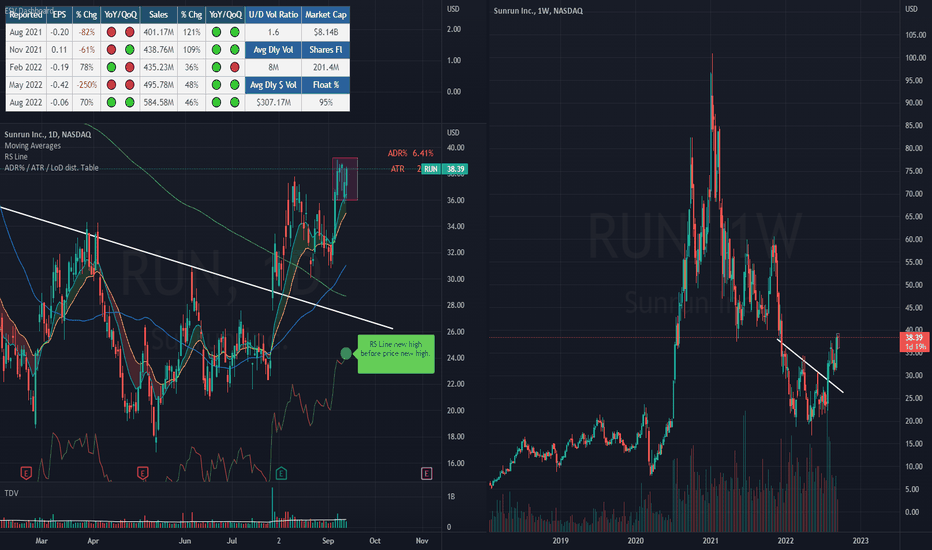
Task: Click the 'Market Cap' header cell
Action: point(326,14)
